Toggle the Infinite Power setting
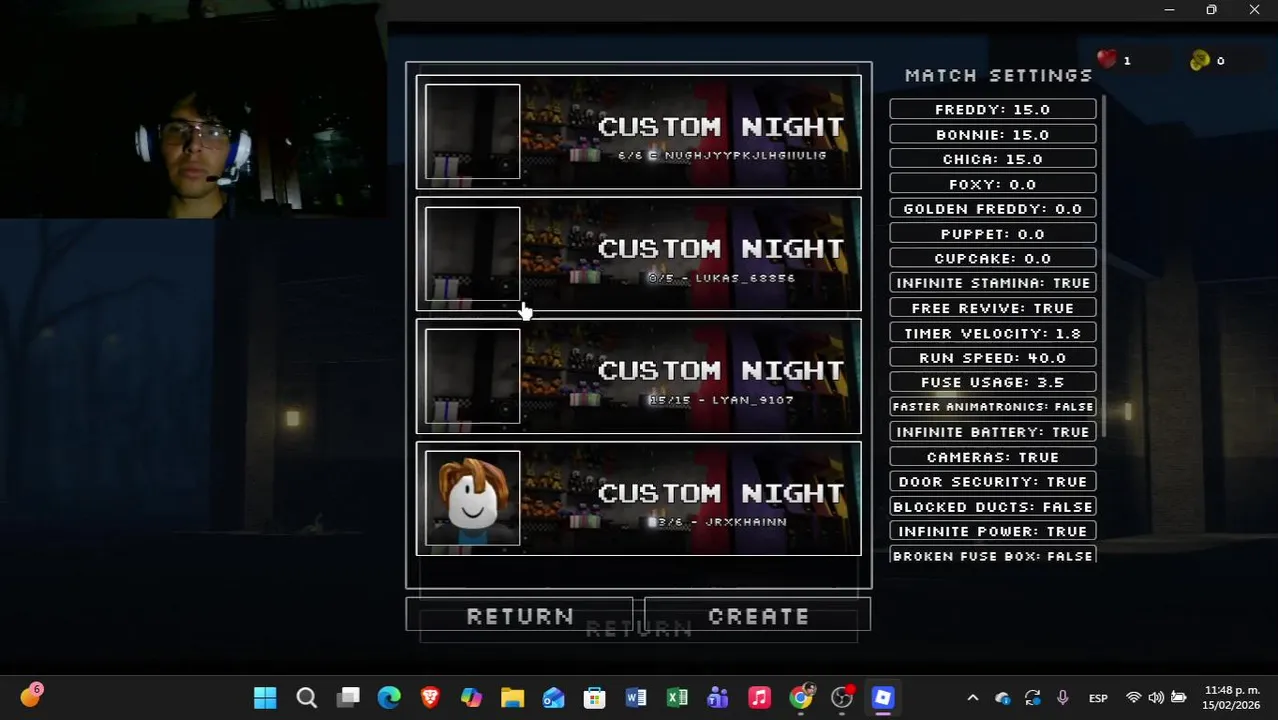Viewport: 1278px width, 720px height. (993, 531)
